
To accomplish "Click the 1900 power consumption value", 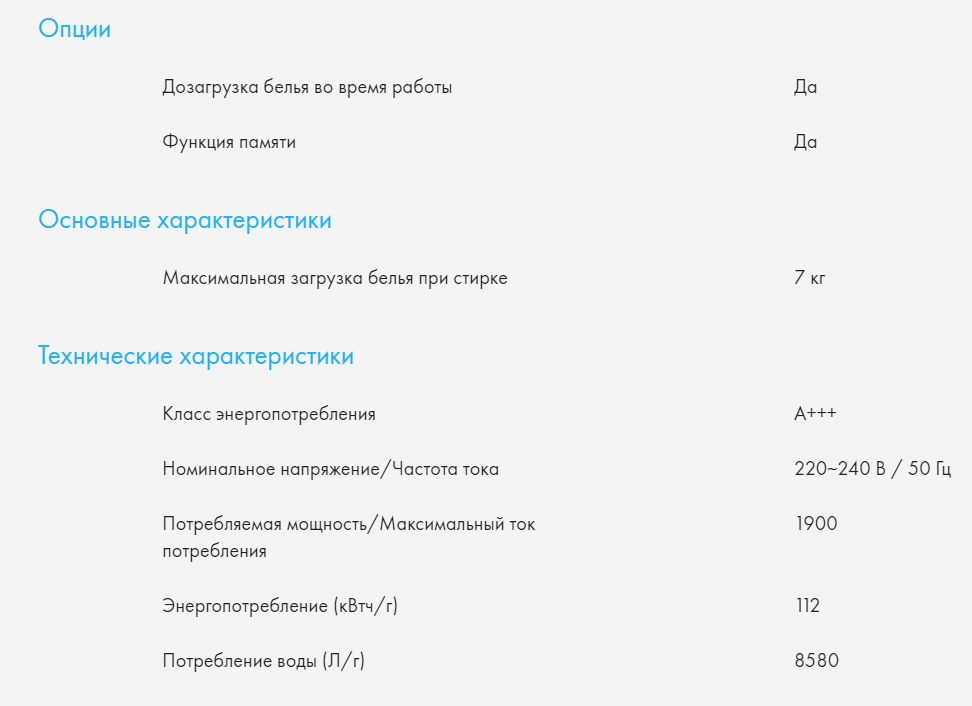I will pos(815,524).
